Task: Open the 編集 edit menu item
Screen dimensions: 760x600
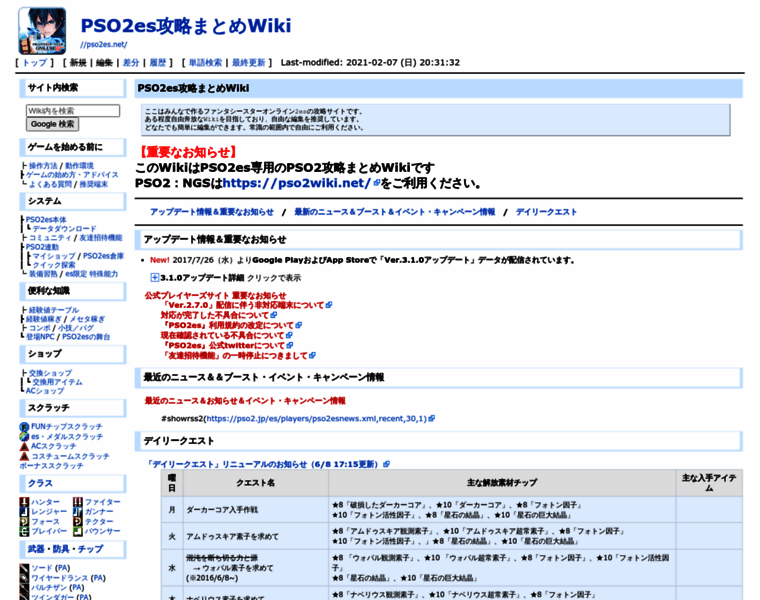Action: tap(104, 63)
